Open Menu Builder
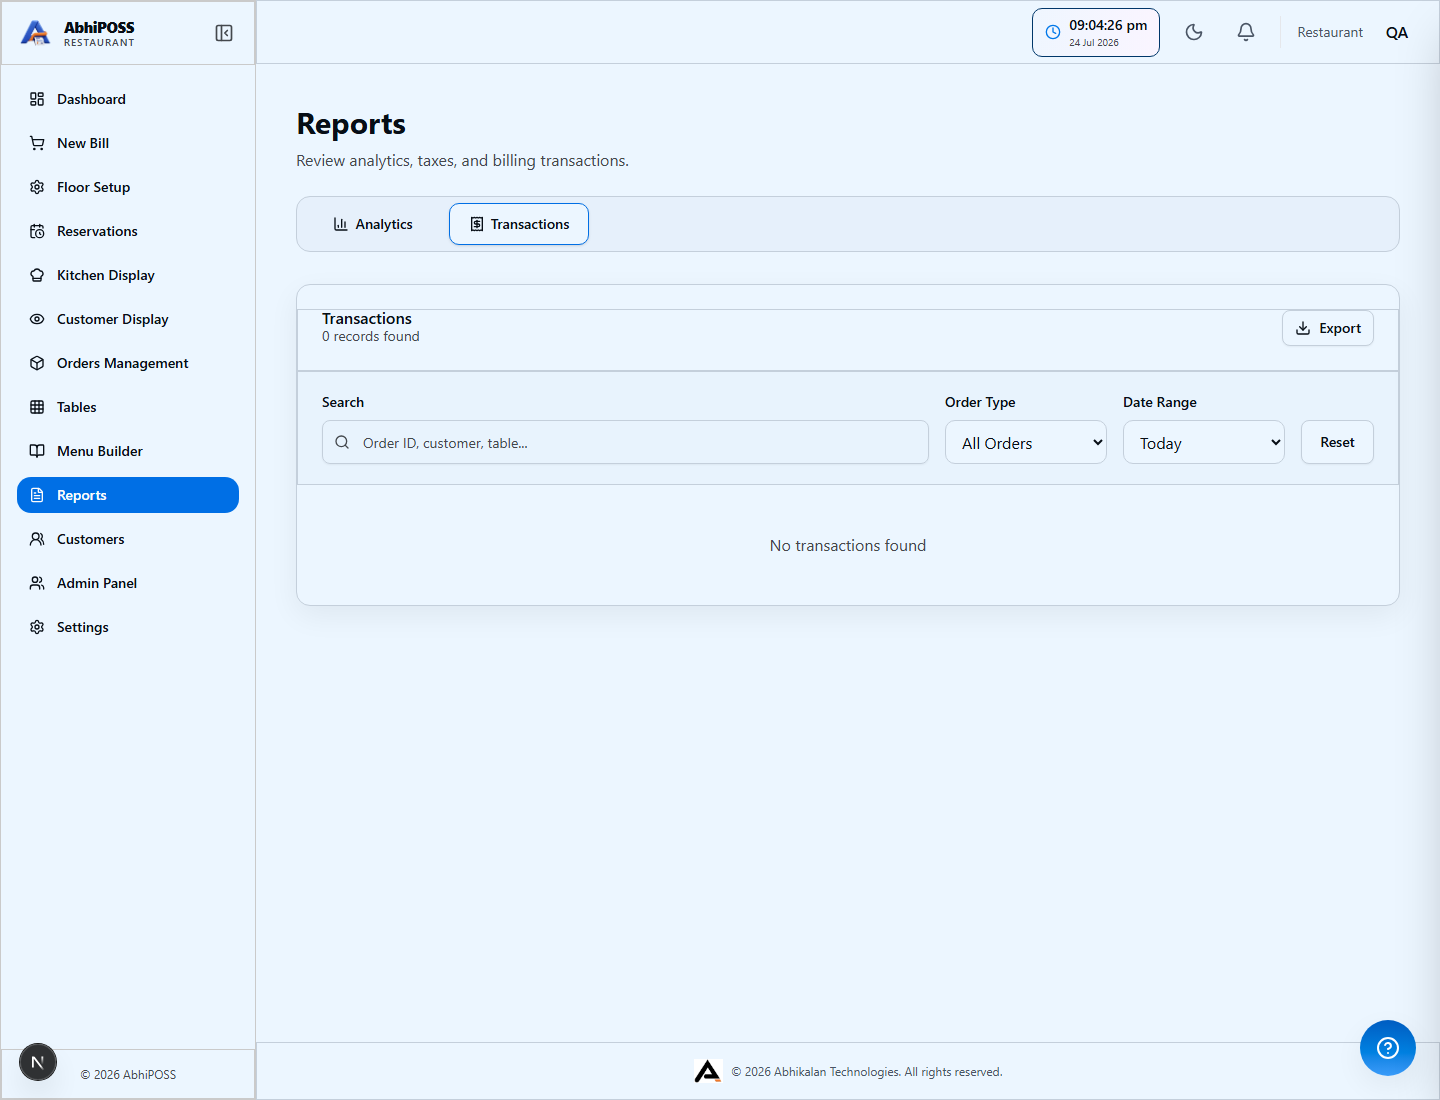1440x1100 pixels. [128, 451]
